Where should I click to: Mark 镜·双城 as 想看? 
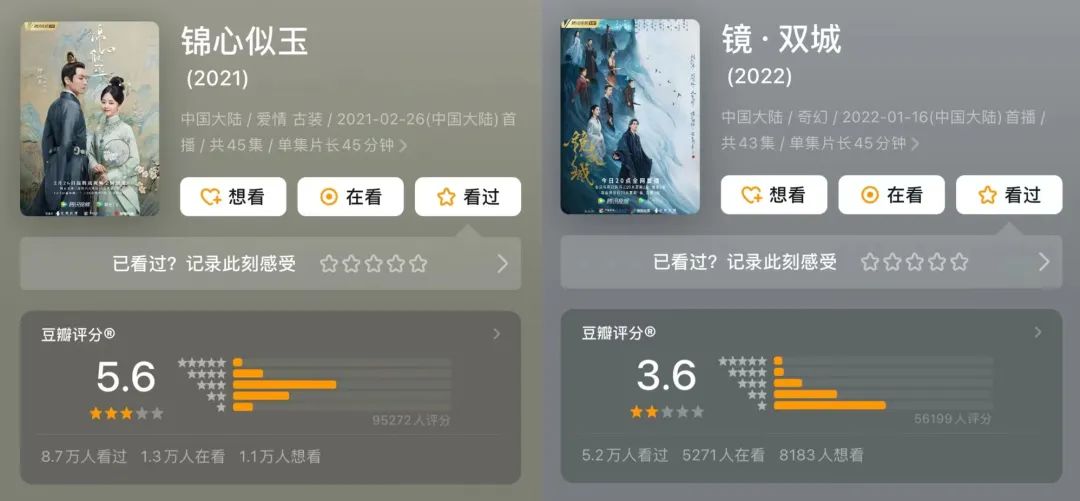tap(773, 195)
